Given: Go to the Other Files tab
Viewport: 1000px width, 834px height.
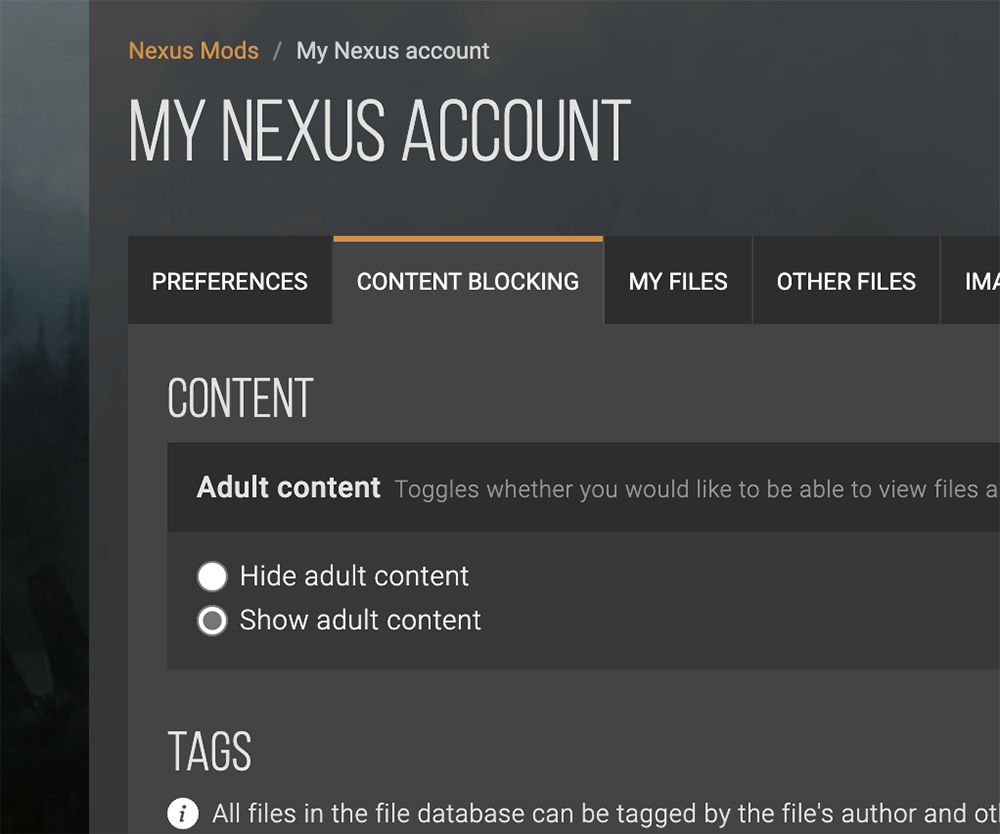Looking at the screenshot, I should point(846,281).
